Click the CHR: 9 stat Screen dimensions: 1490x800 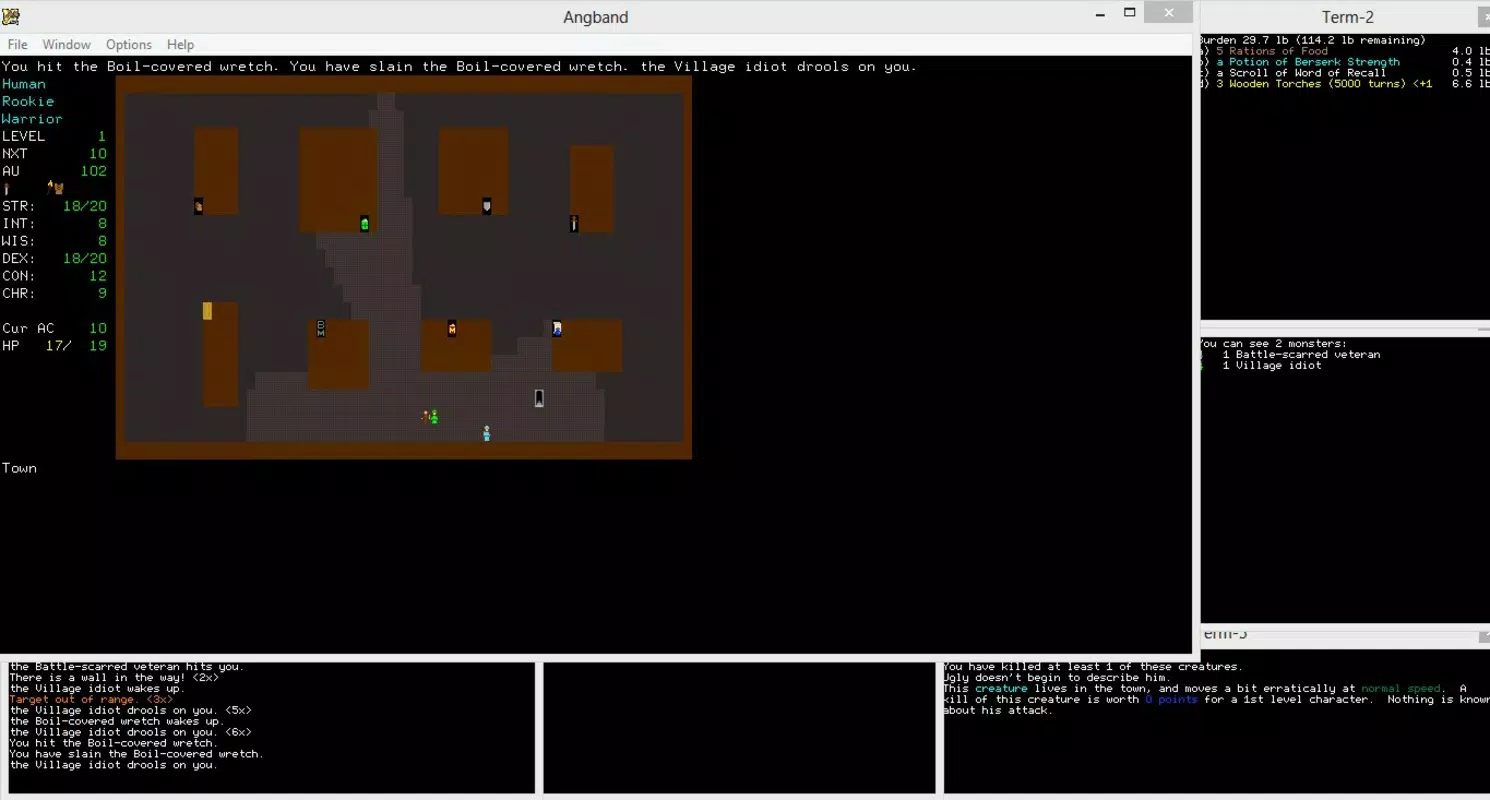tap(54, 293)
